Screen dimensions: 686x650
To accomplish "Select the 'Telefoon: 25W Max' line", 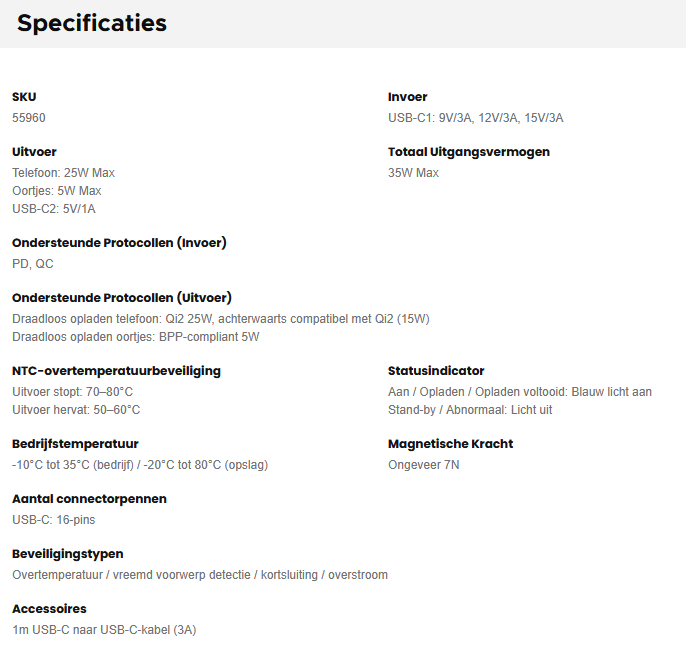I will point(64,173).
